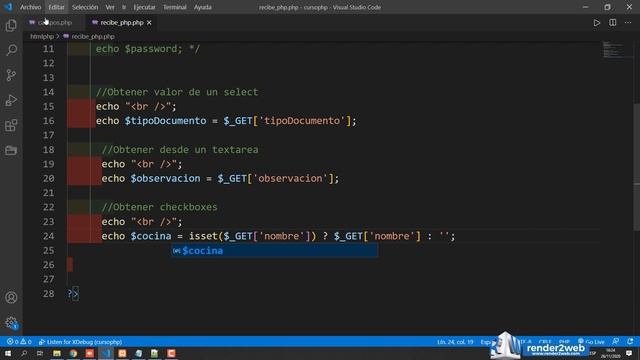
Task: Open the folder icon view in activity bar
Action: (11, 150)
